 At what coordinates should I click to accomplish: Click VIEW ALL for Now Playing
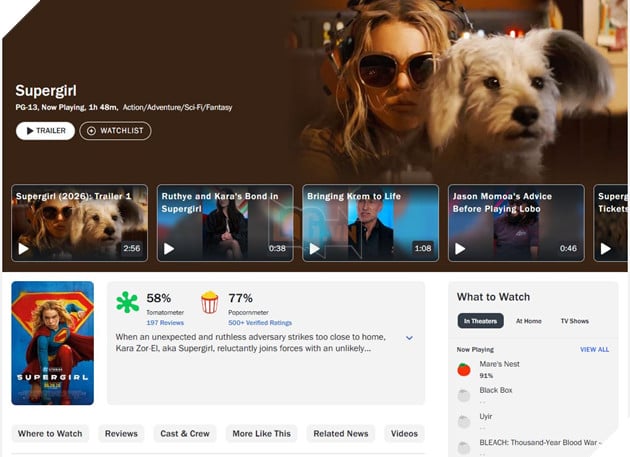coord(595,350)
